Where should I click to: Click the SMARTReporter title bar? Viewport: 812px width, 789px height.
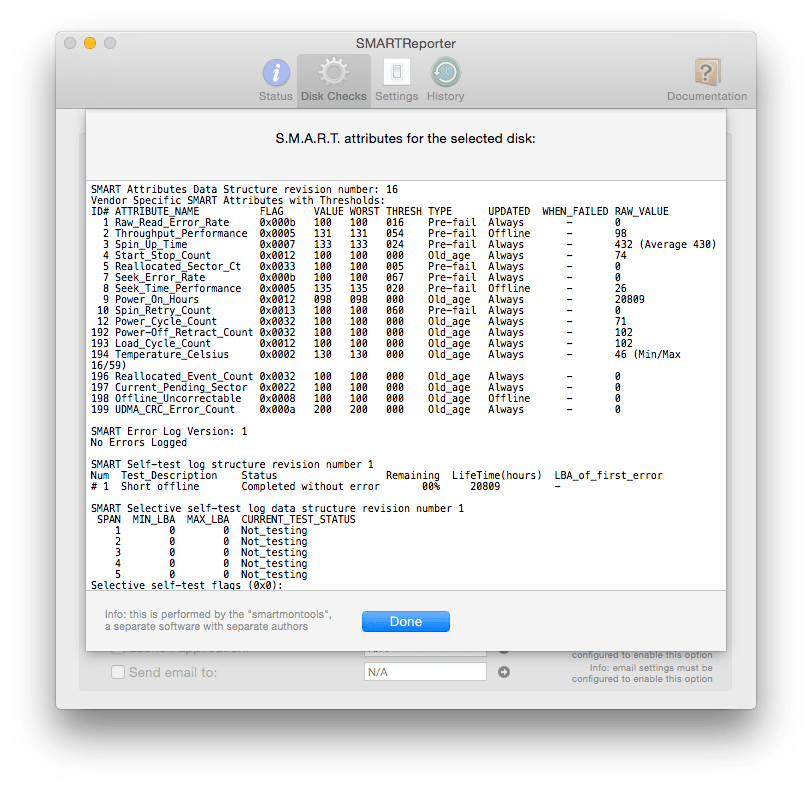pyautogui.click(x=406, y=43)
